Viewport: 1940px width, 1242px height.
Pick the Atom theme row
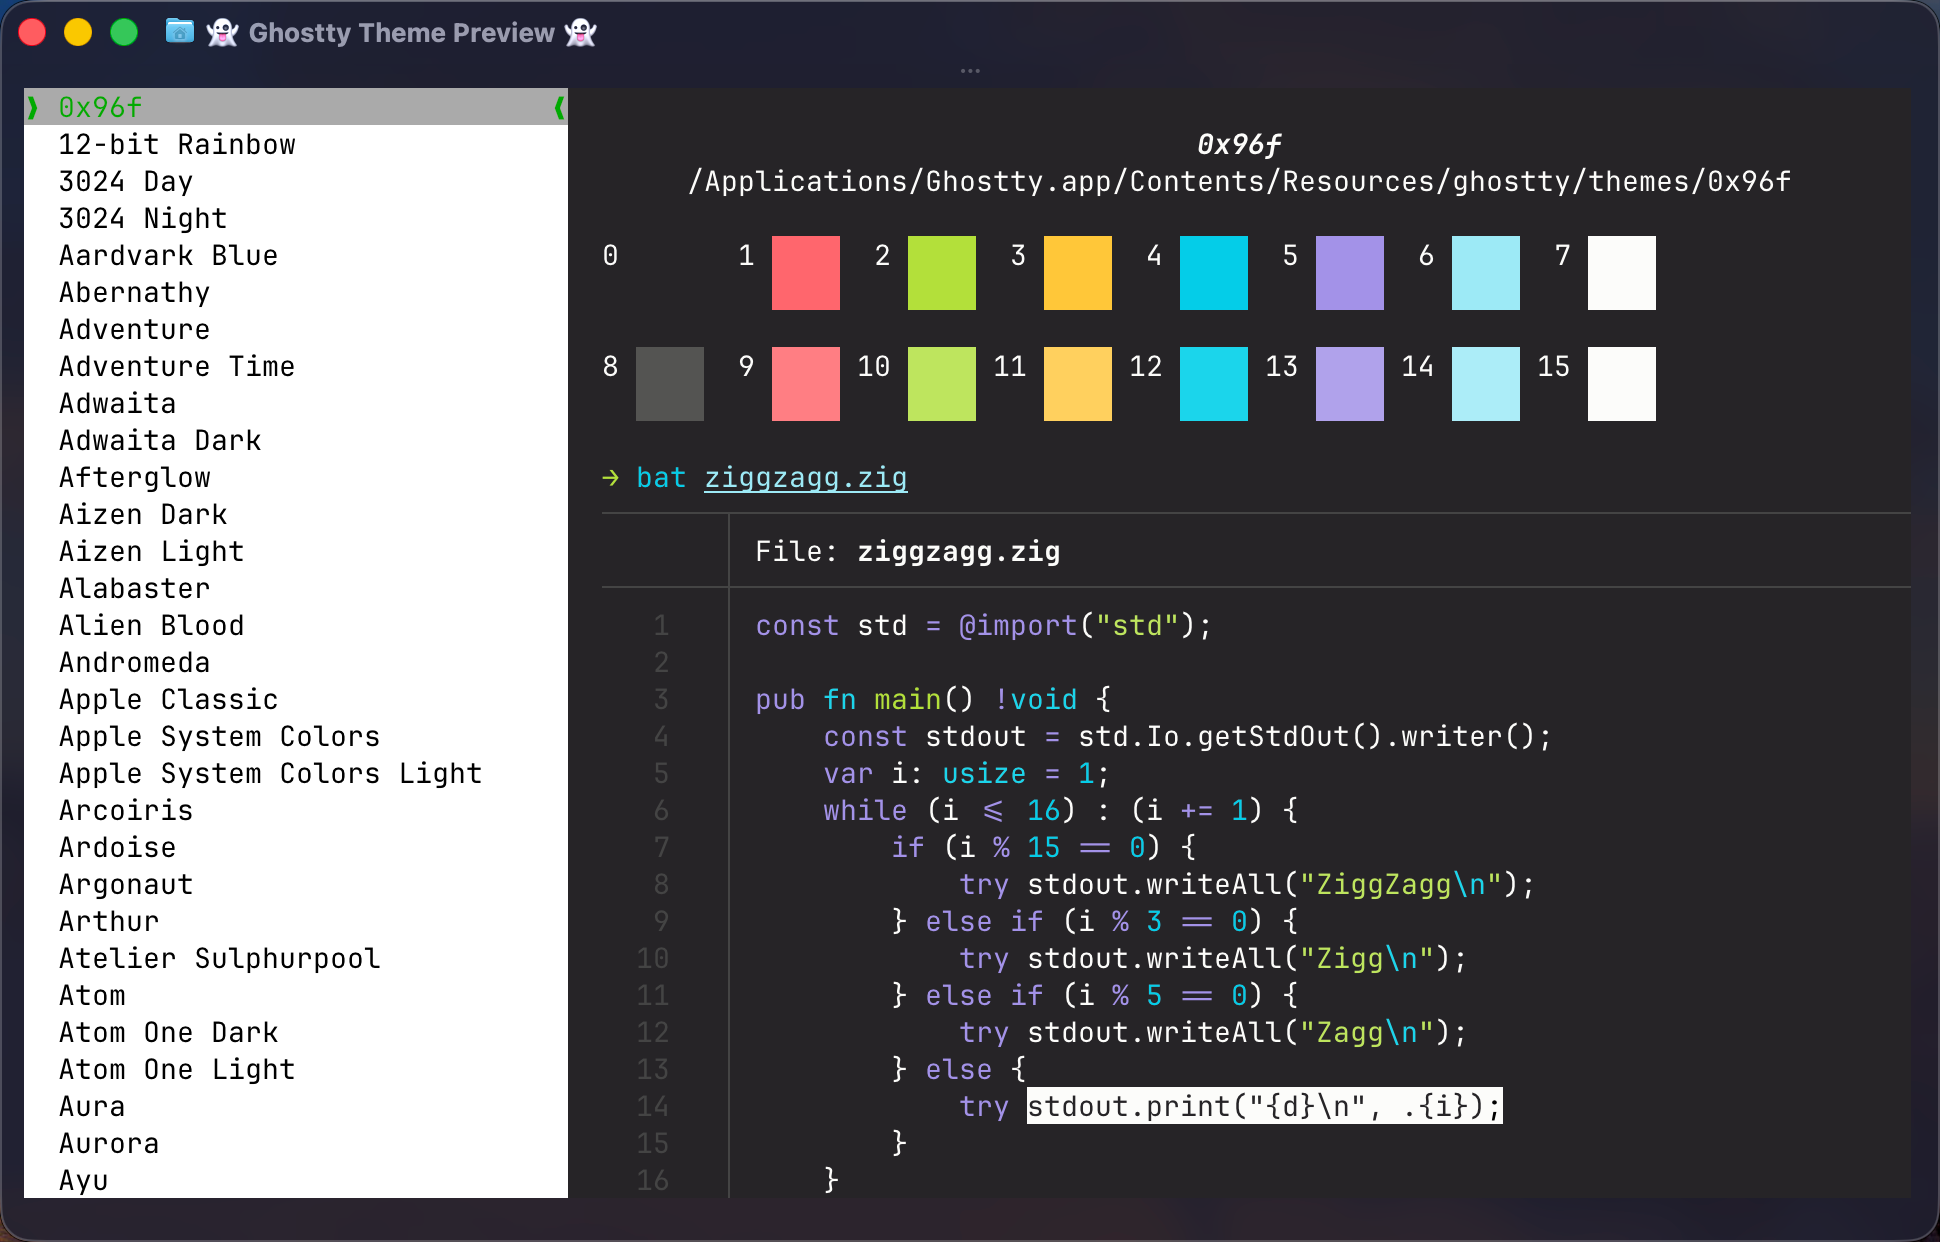pos(296,995)
